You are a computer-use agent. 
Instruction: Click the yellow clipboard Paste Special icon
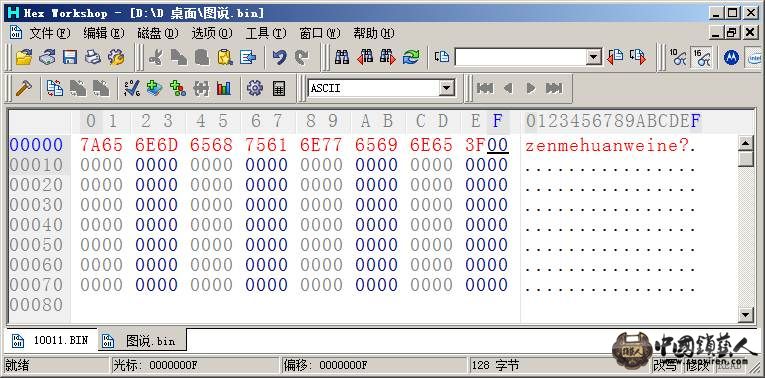(x=225, y=58)
